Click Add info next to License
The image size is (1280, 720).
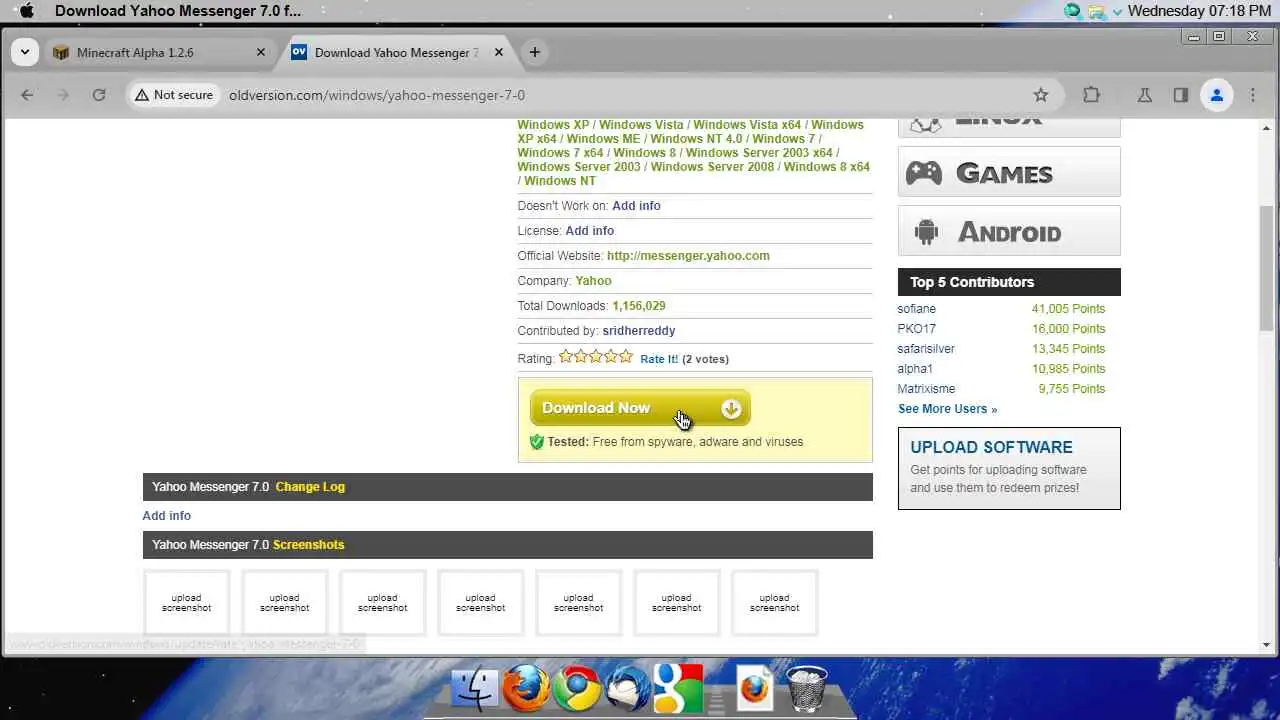(x=589, y=231)
